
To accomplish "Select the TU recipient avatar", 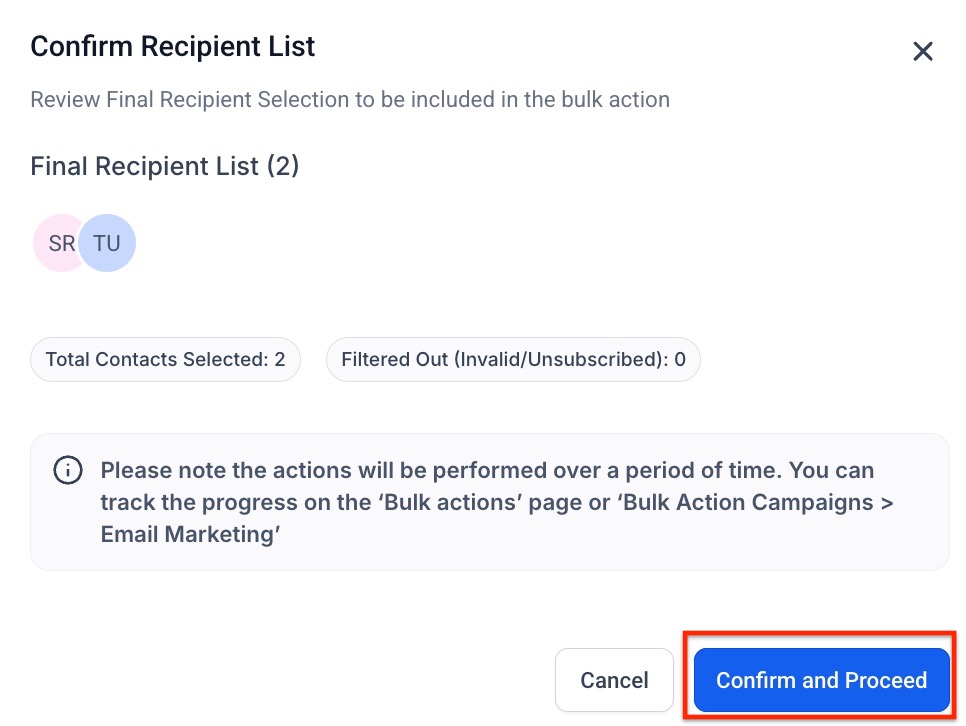I will pos(108,243).
